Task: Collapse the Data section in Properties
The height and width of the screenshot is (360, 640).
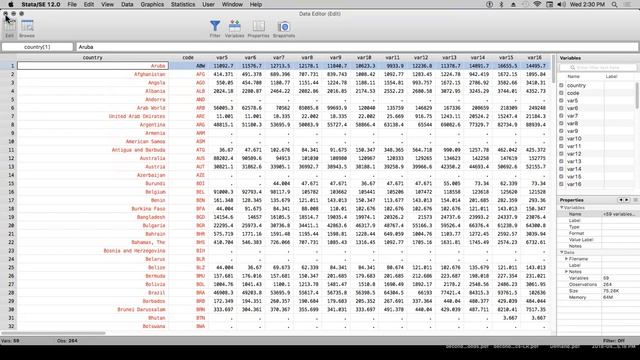Action: point(562,253)
